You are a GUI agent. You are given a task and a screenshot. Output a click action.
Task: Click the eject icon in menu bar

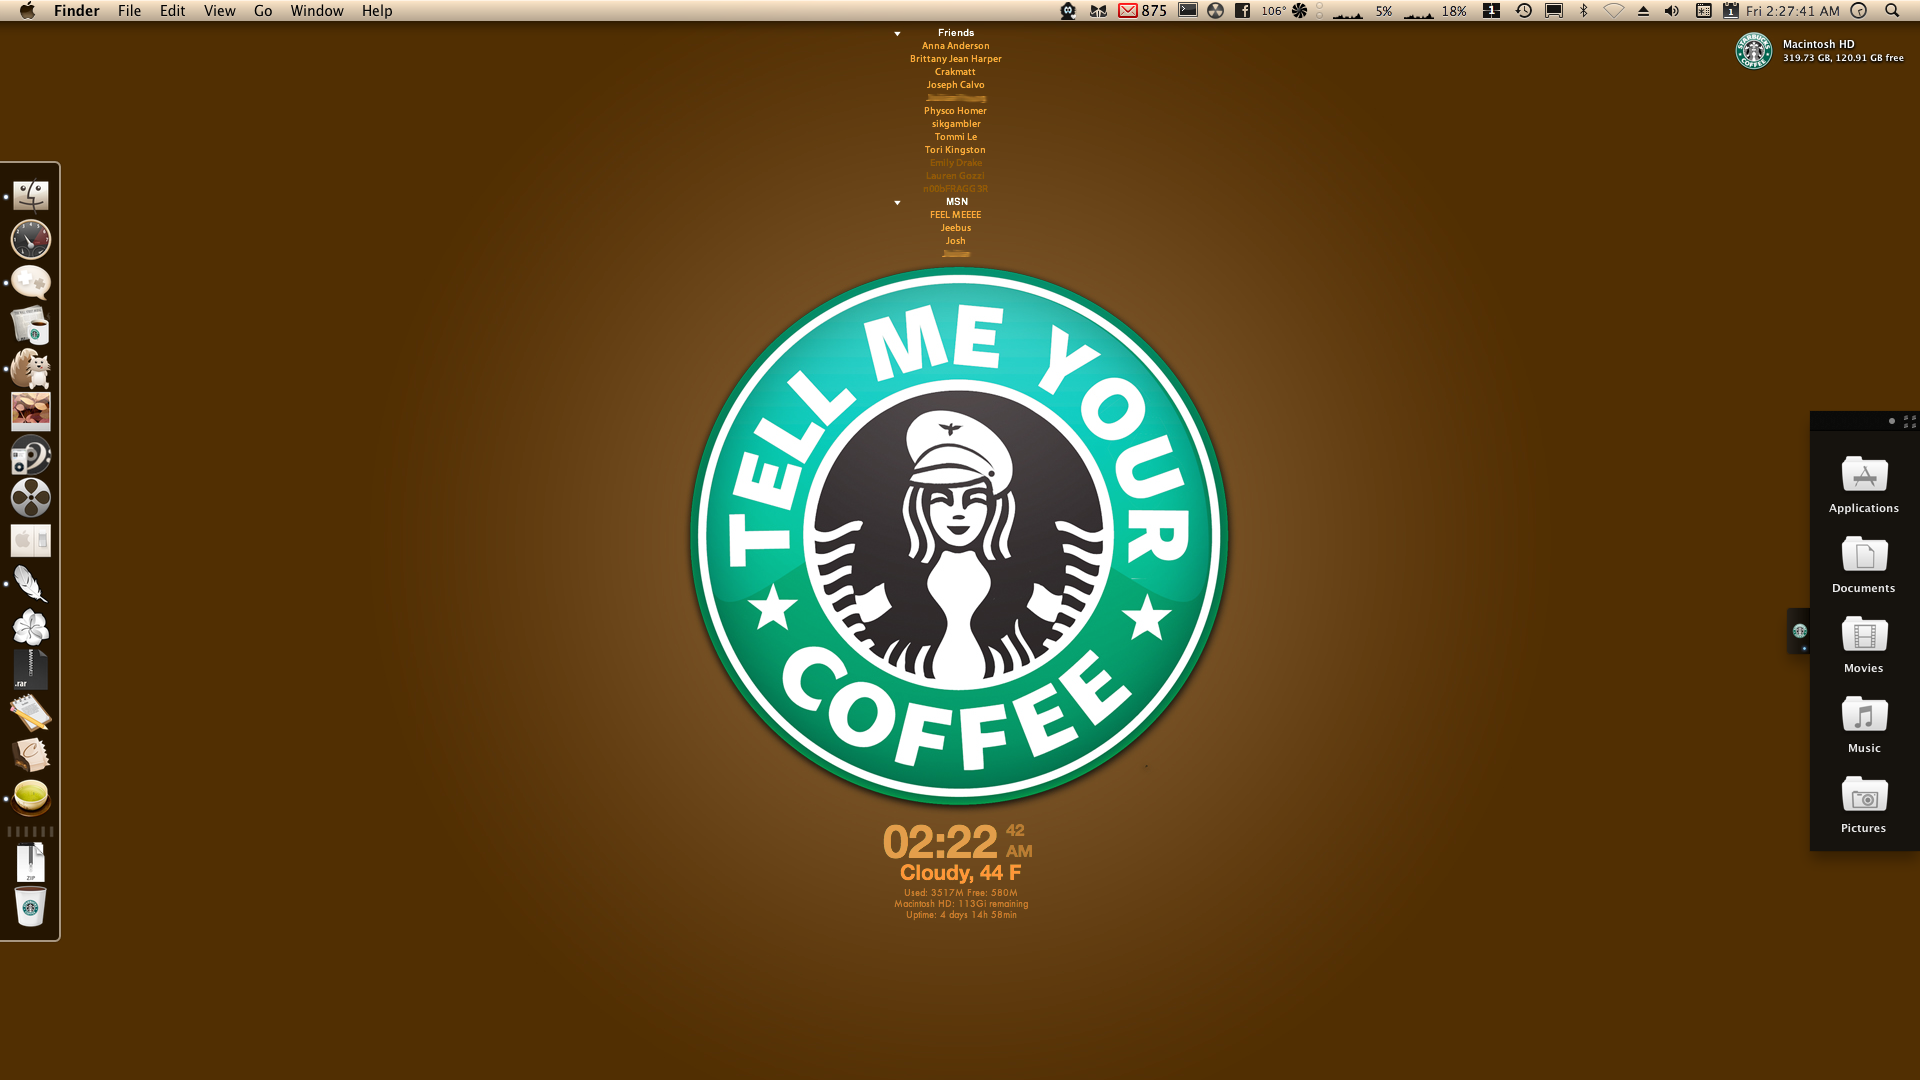tap(1643, 11)
